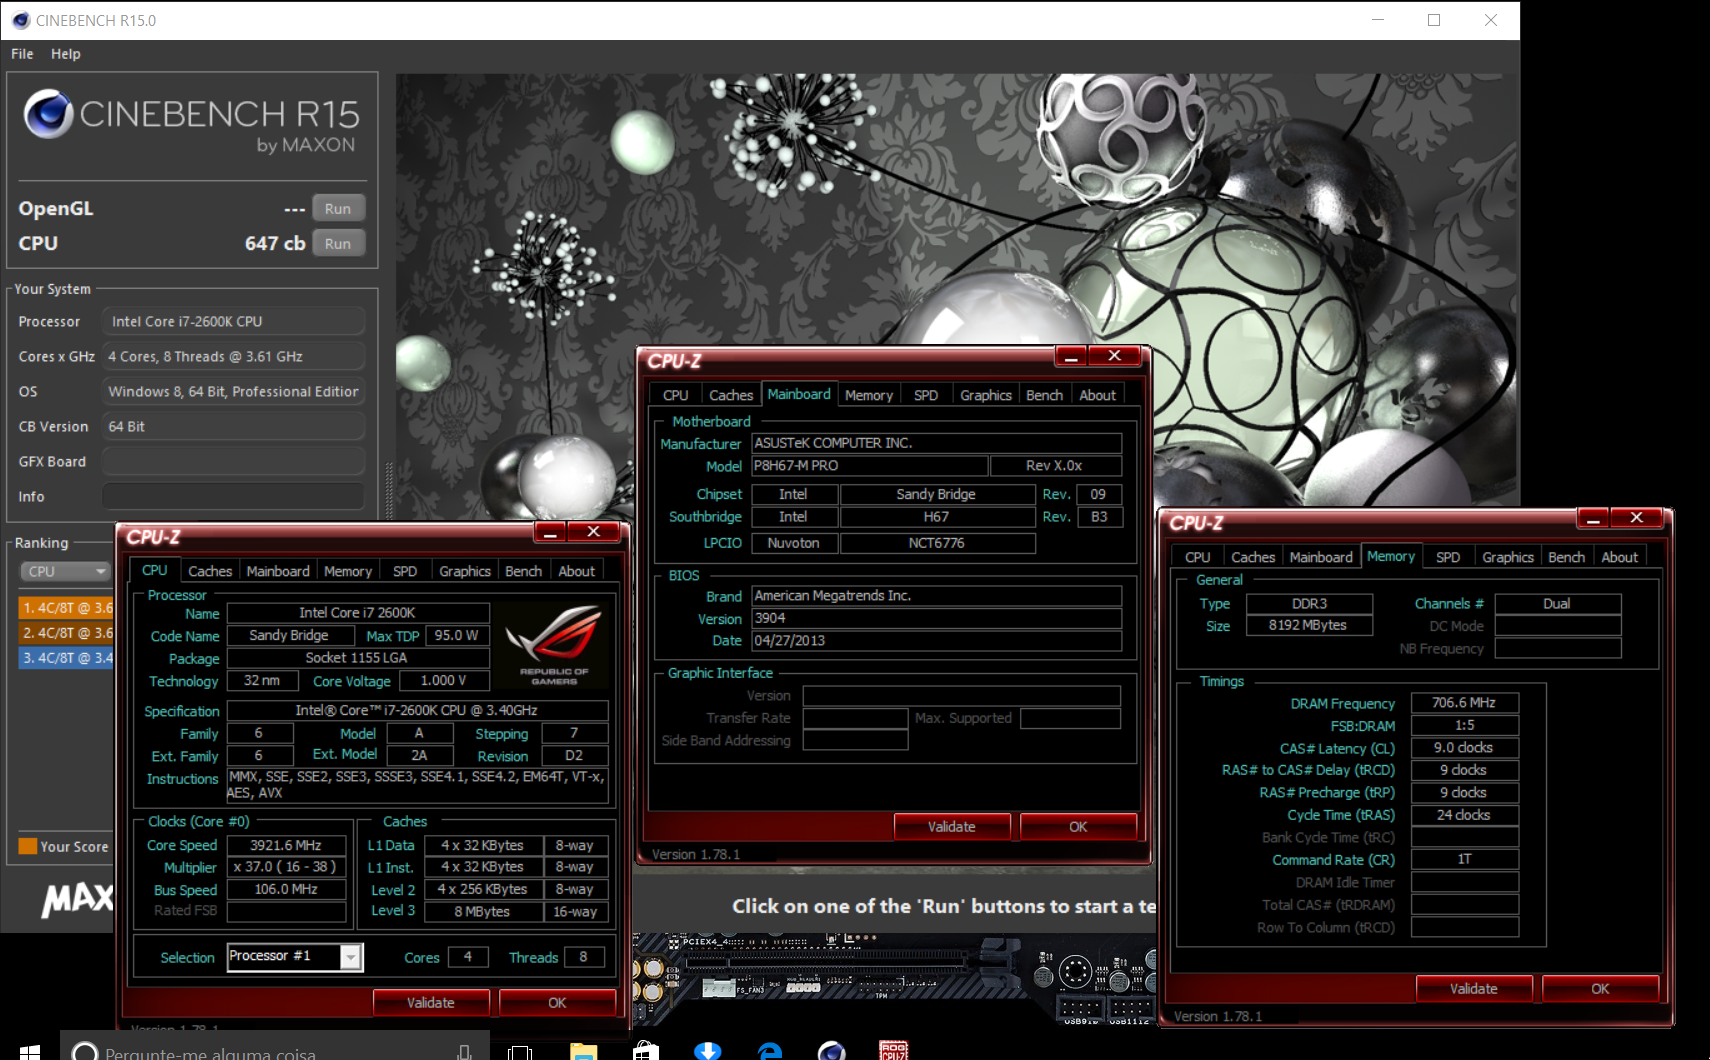Viewport: 1710px width, 1060px height.
Task: Open Bench tab in CPU-Z Memory window
Action: coord(1567,557)
